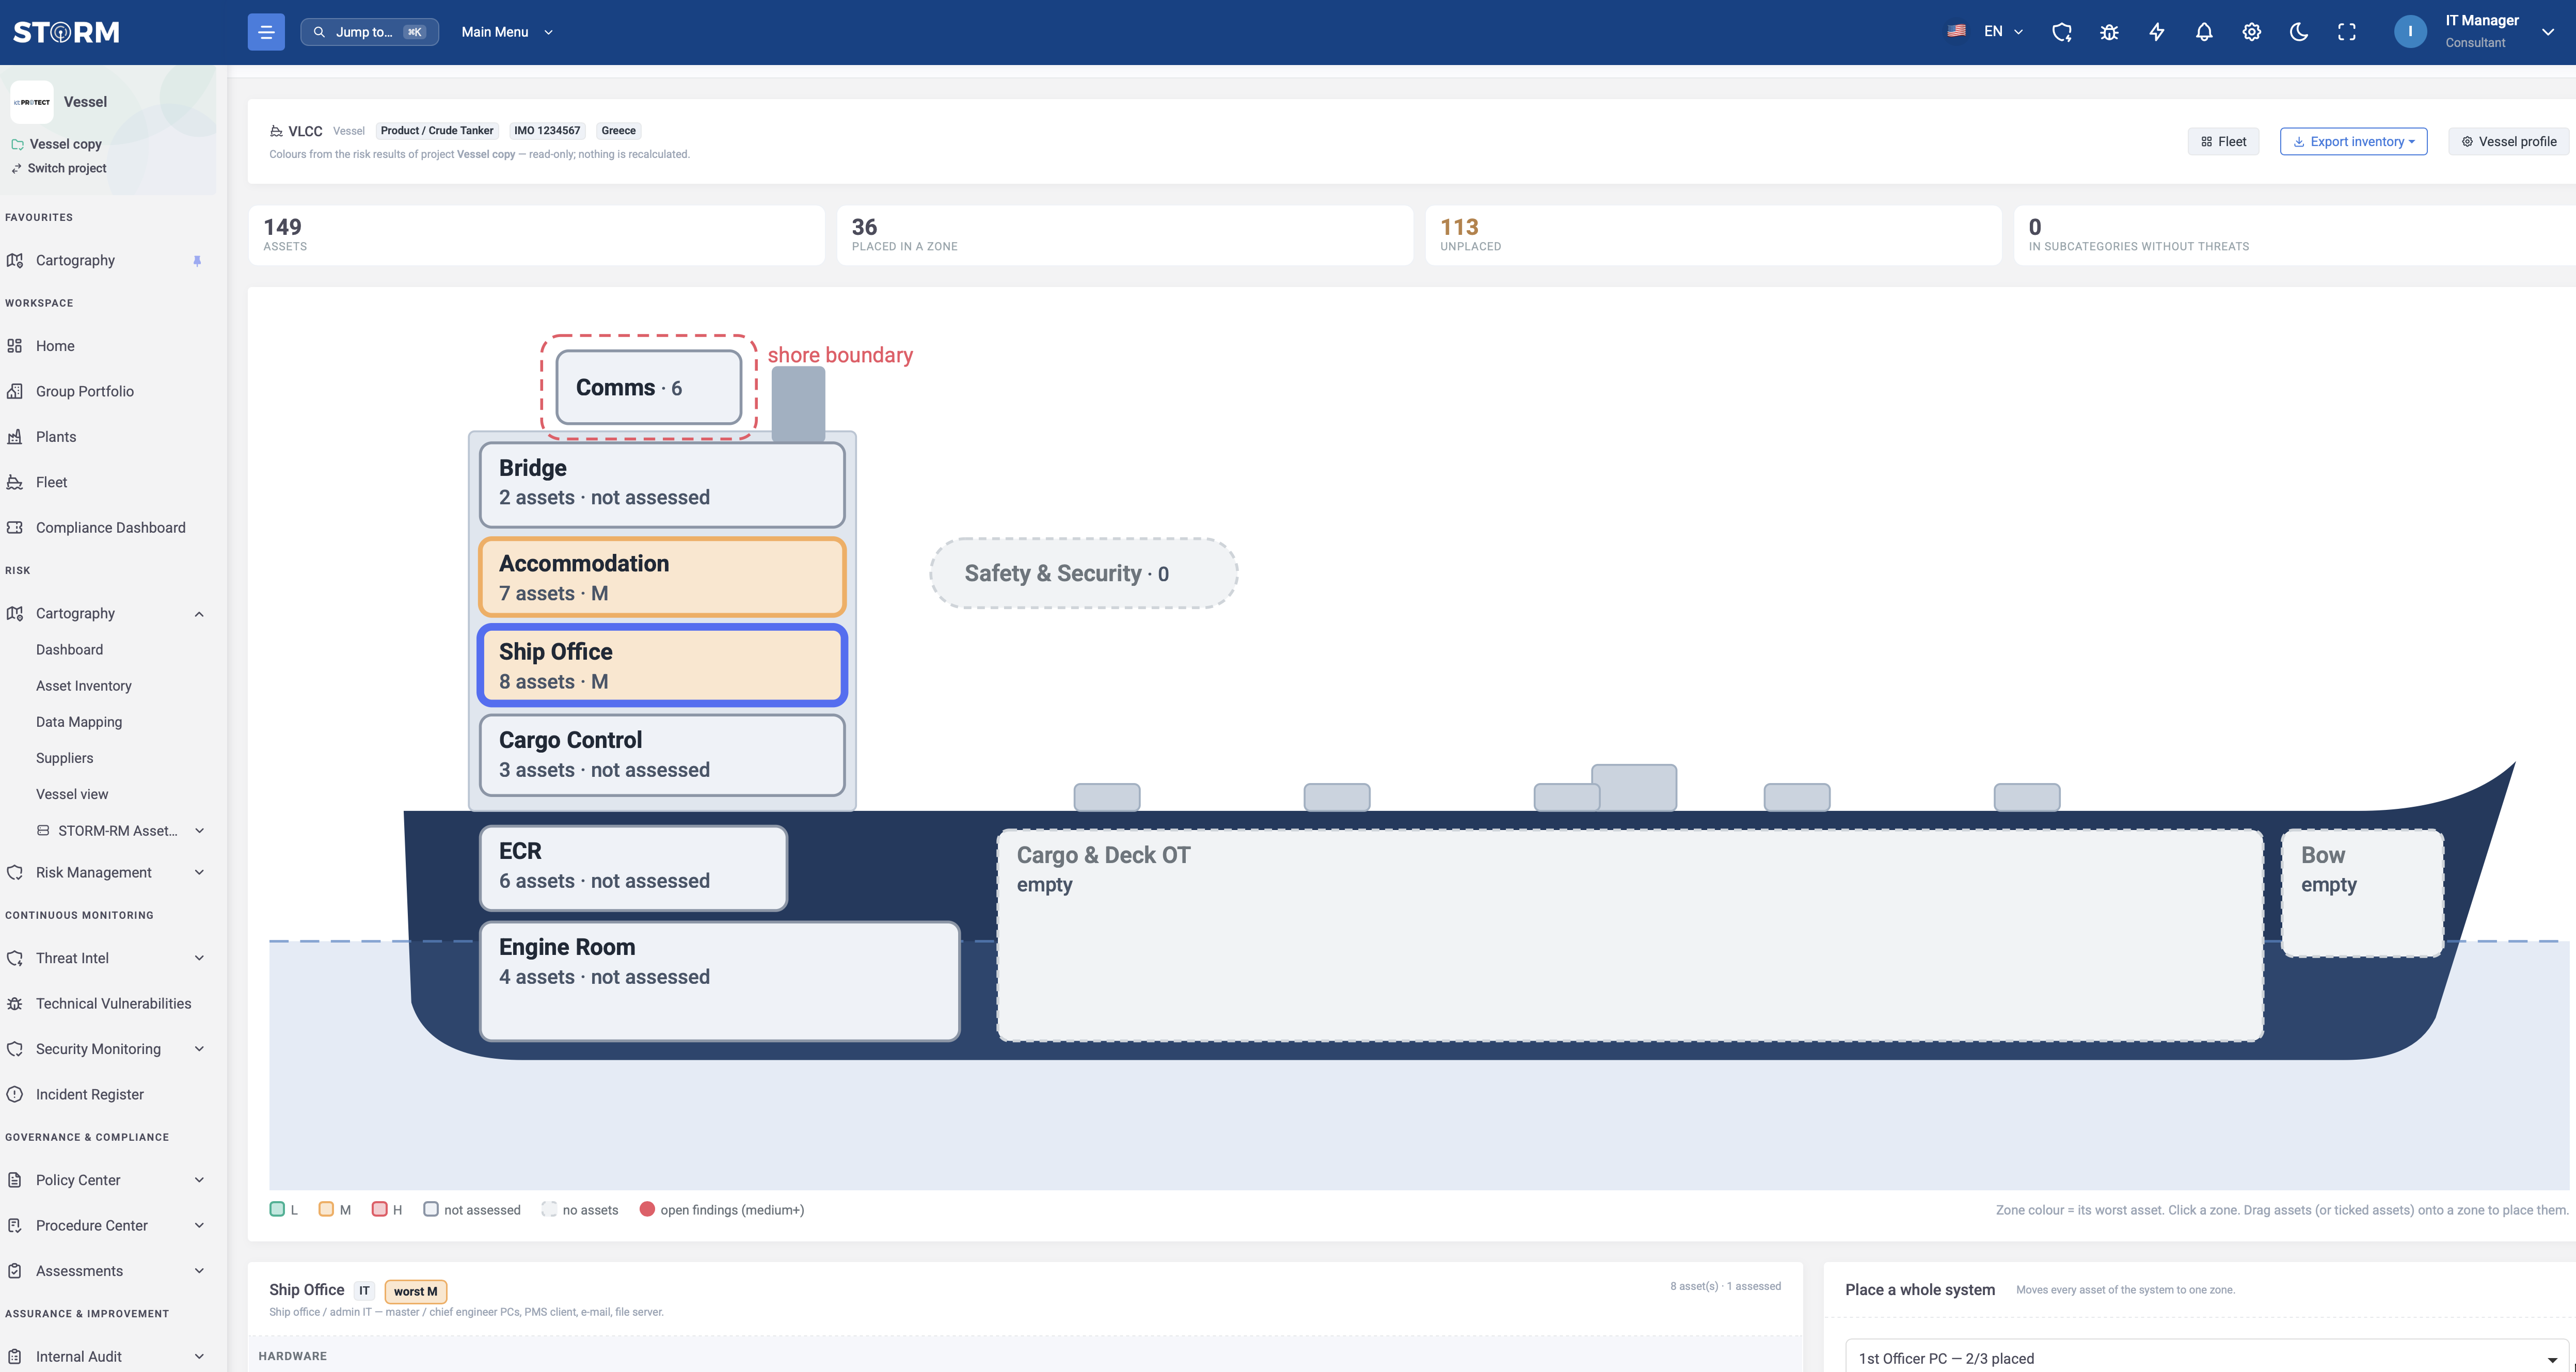Open the lightning bolt quick actions icon
2576x1372 pixels.
pyautogui.click(x=2157, y=32)
